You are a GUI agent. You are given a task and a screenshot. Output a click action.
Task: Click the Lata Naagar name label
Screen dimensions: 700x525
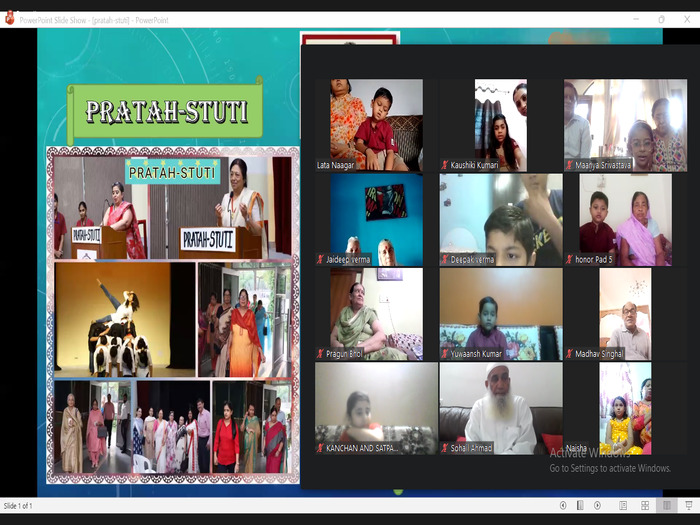[x=335, y=165]
